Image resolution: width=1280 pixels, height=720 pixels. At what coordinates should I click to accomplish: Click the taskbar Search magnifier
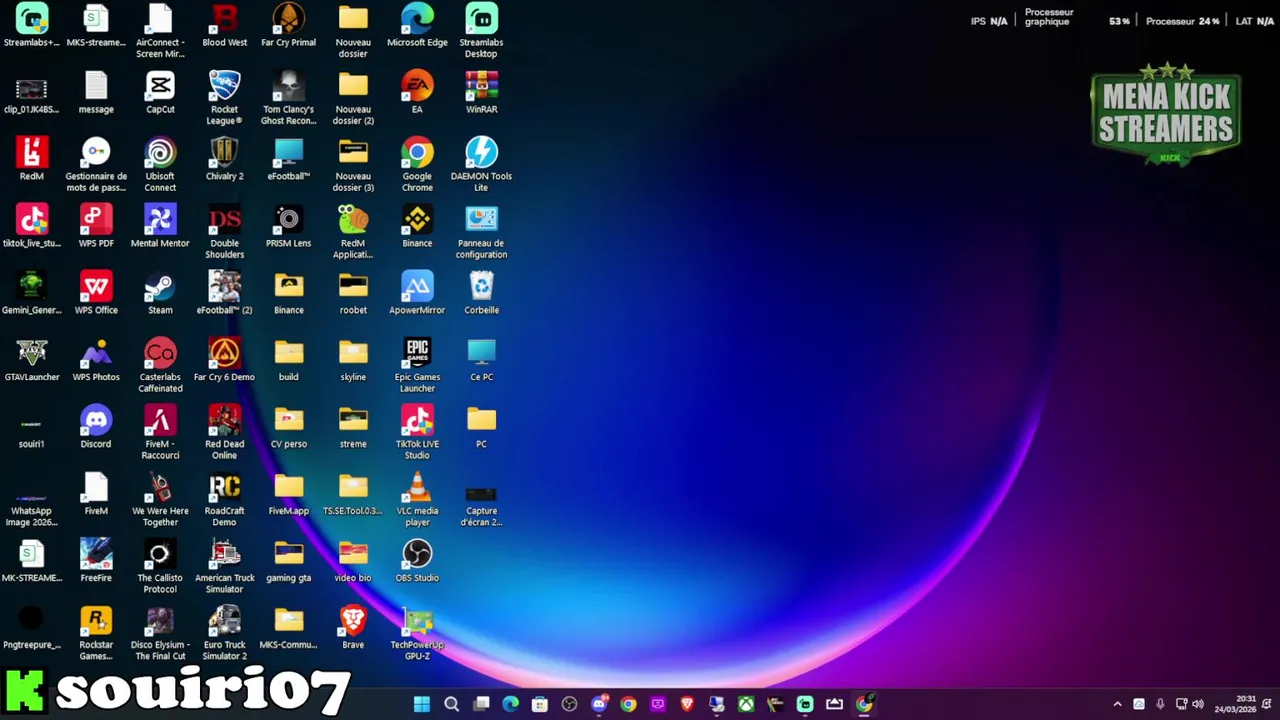pos(451,704)
